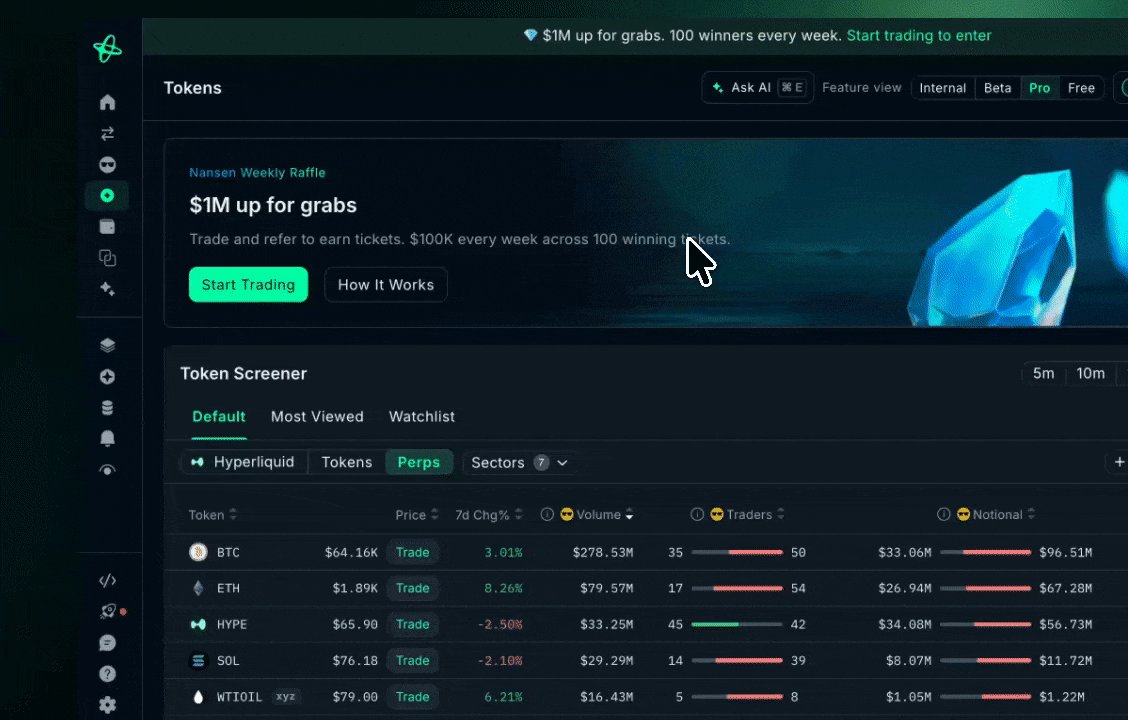Image resolution: width=1128 pixels, height=720 pixels.
Task: Select the 5m timeframe
Action: (x=1043, y=373)
